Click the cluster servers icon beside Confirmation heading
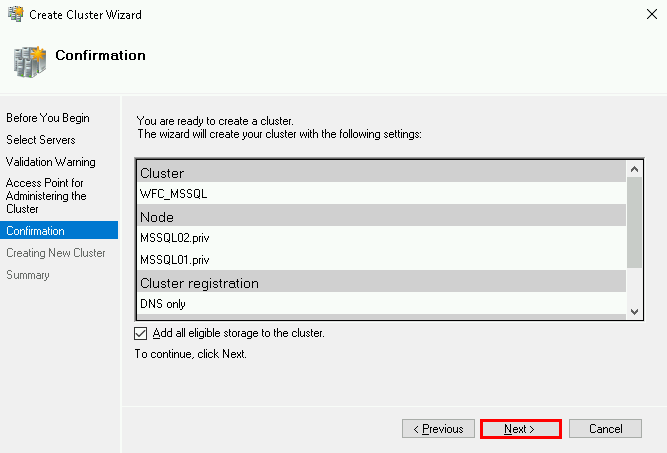 pos(30,61)
